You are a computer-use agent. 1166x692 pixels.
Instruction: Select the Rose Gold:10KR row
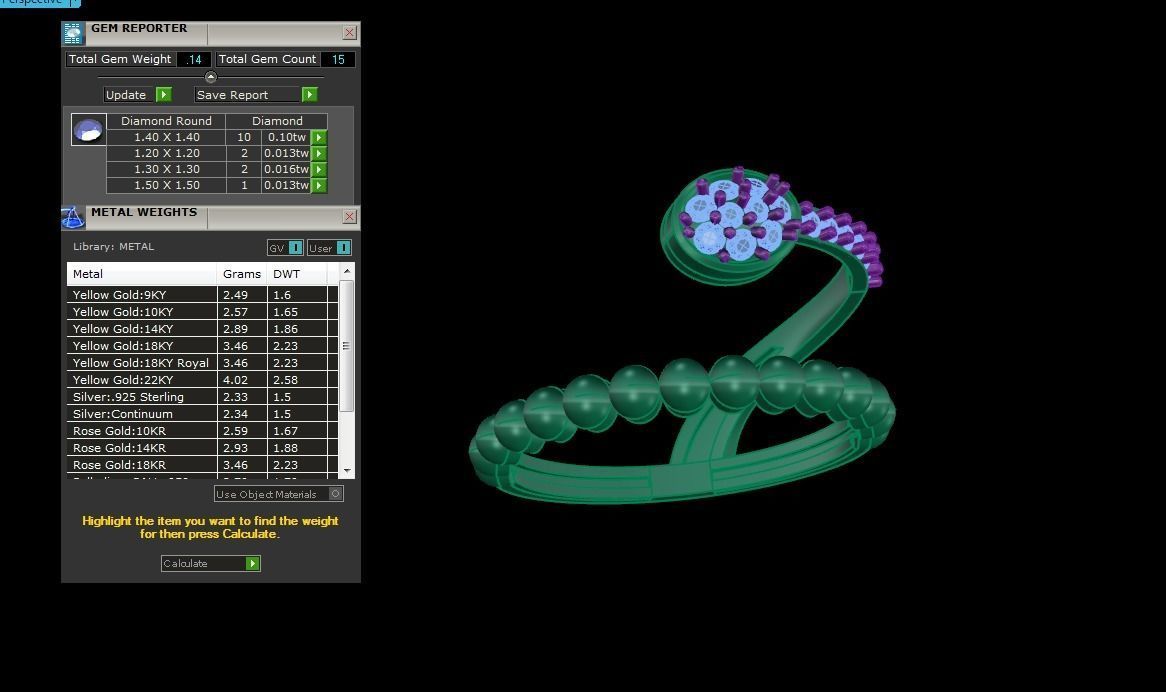[202, 431]
